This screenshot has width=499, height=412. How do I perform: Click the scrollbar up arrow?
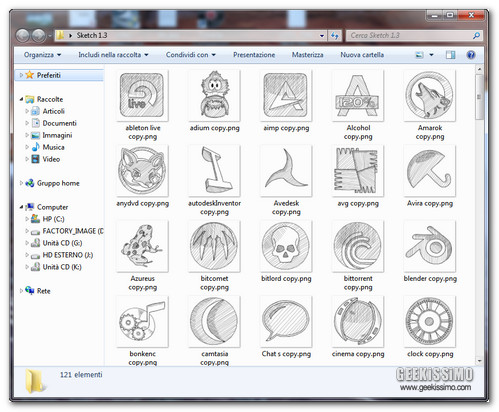pyautogui.click(x=479, y=69)
